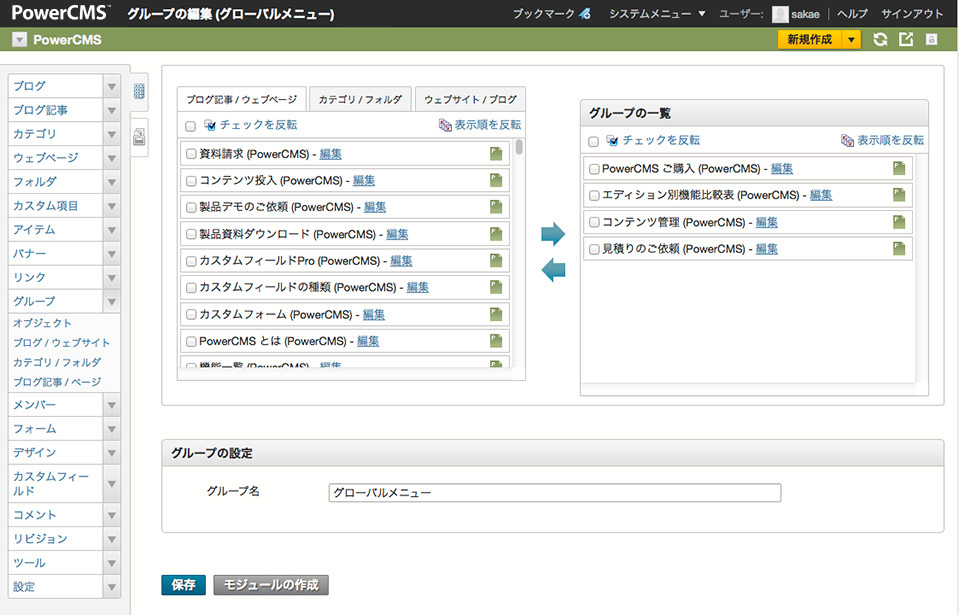Click 編集 link for 資料請求
Screen dimensions: 959x615
330,154
